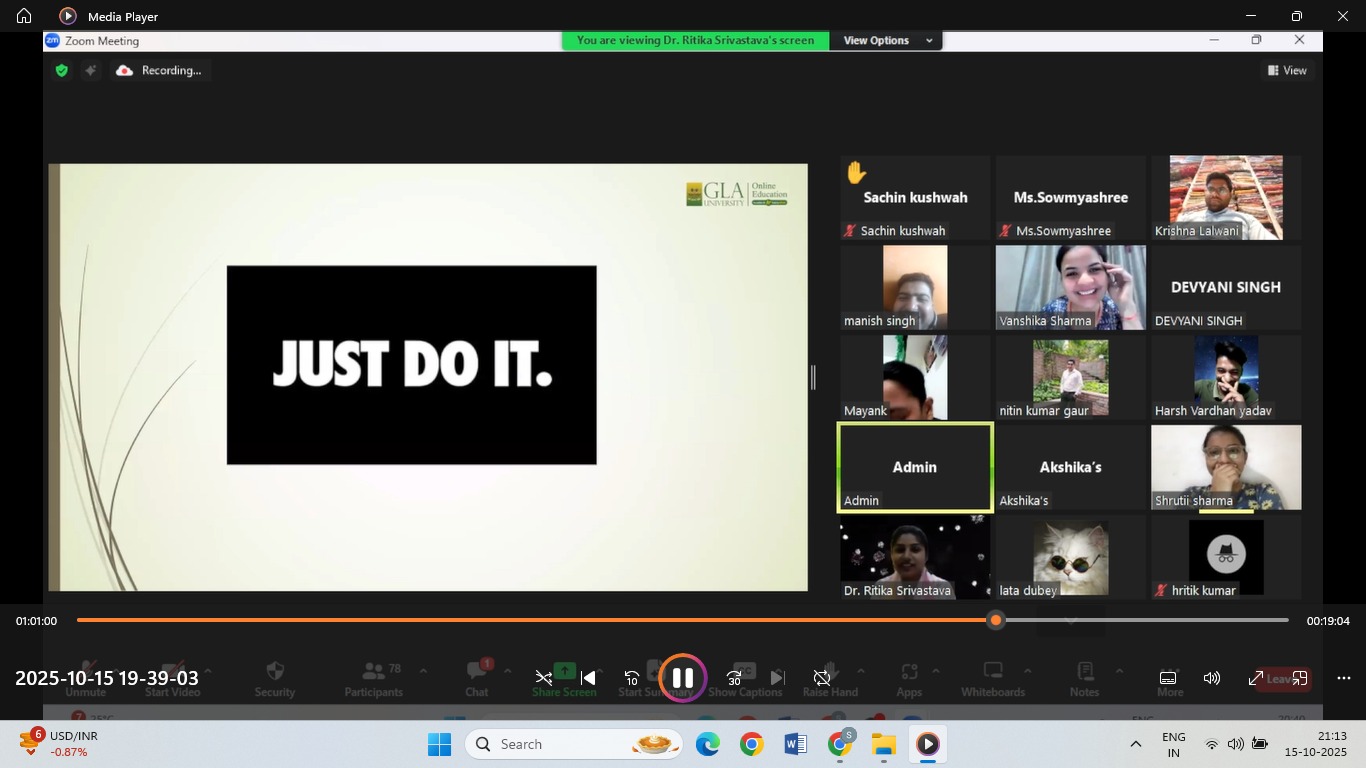Viewport: 1366px width, 768px height.
Task: Toggle full screen mode
Action: pyautogui.click(x=1256, y=678)
